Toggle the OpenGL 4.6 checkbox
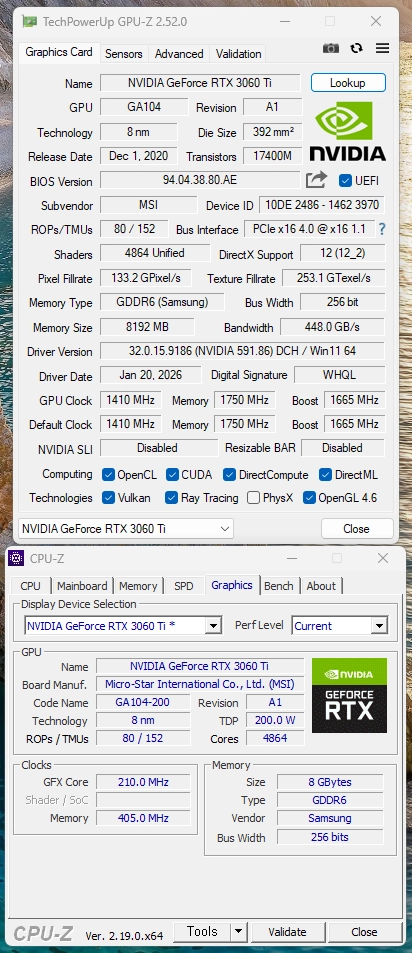The width and height of the screenshot is (412, 953). point(309,498)
